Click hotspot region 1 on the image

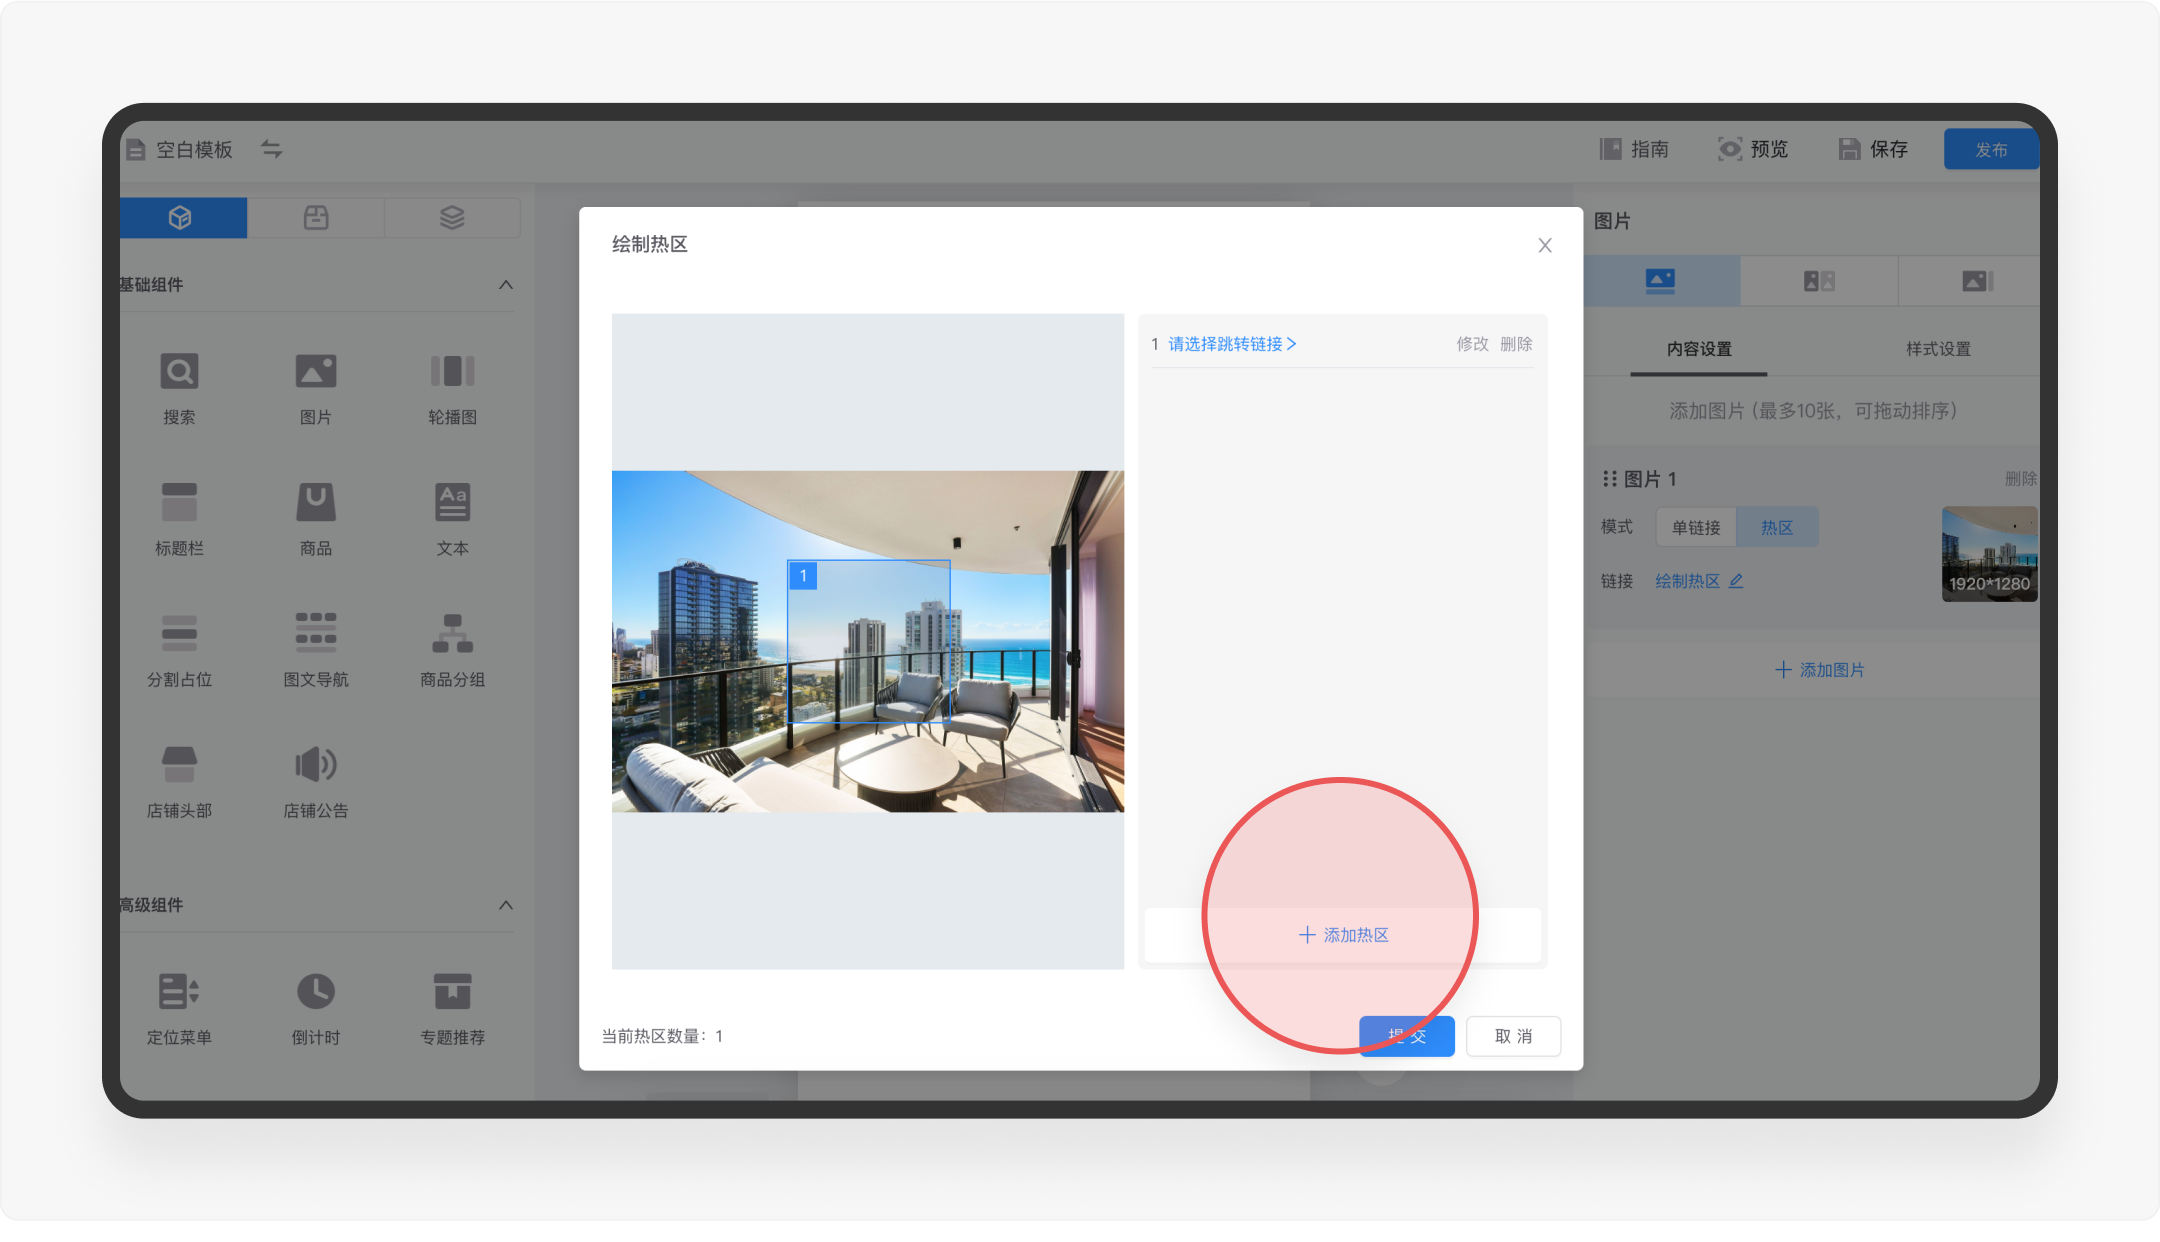[868, 640]
